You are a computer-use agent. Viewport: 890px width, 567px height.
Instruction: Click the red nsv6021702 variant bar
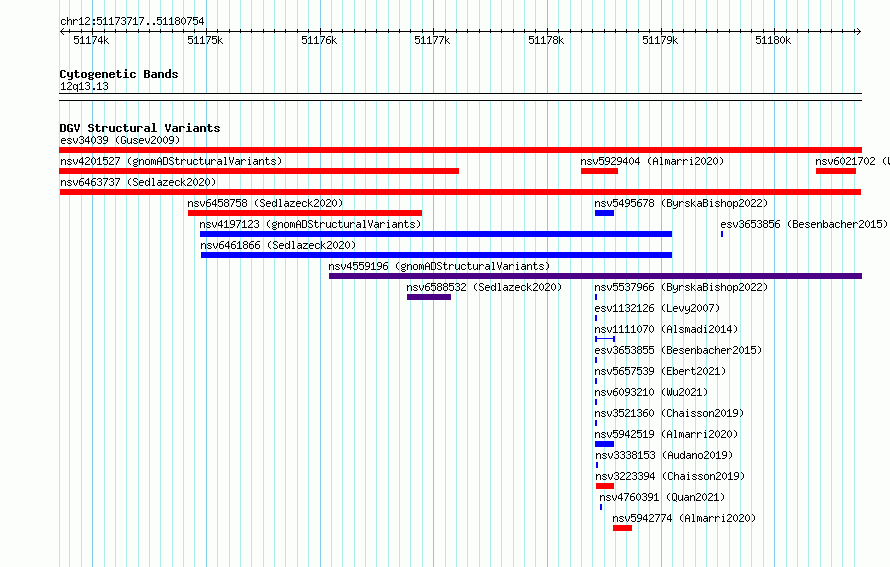(x=836, y=171)
